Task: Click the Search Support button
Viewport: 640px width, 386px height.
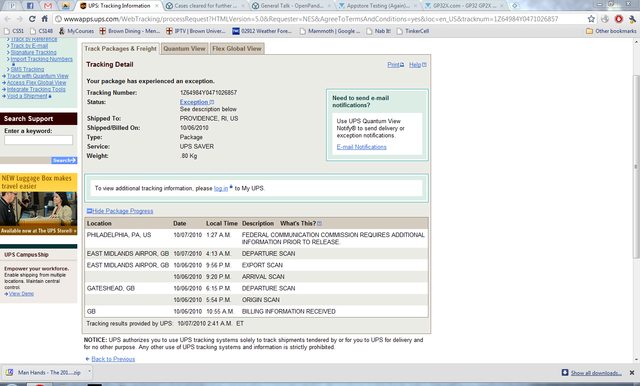Action: (64, 160)
